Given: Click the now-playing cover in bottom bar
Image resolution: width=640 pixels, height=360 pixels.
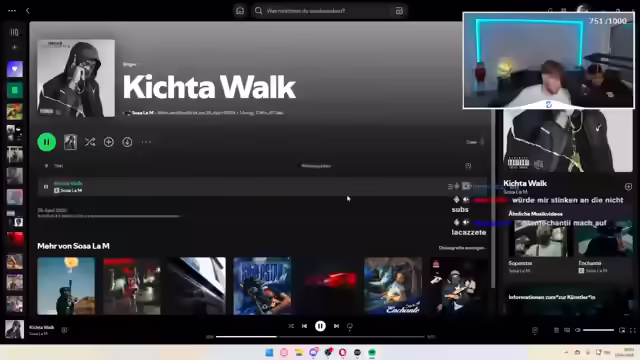Looking at the screenshot, I should tap(14, 330).
